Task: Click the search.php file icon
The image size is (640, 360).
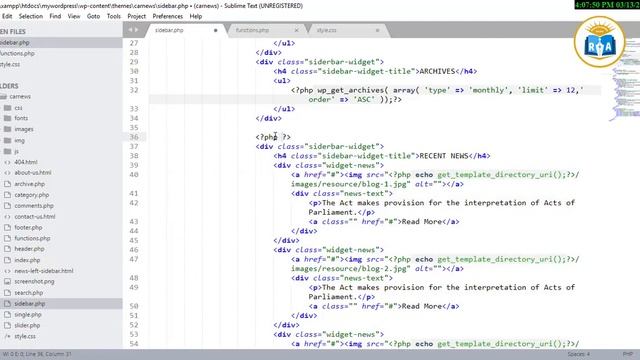Action: pyautogui.click(x=7, y=293)
